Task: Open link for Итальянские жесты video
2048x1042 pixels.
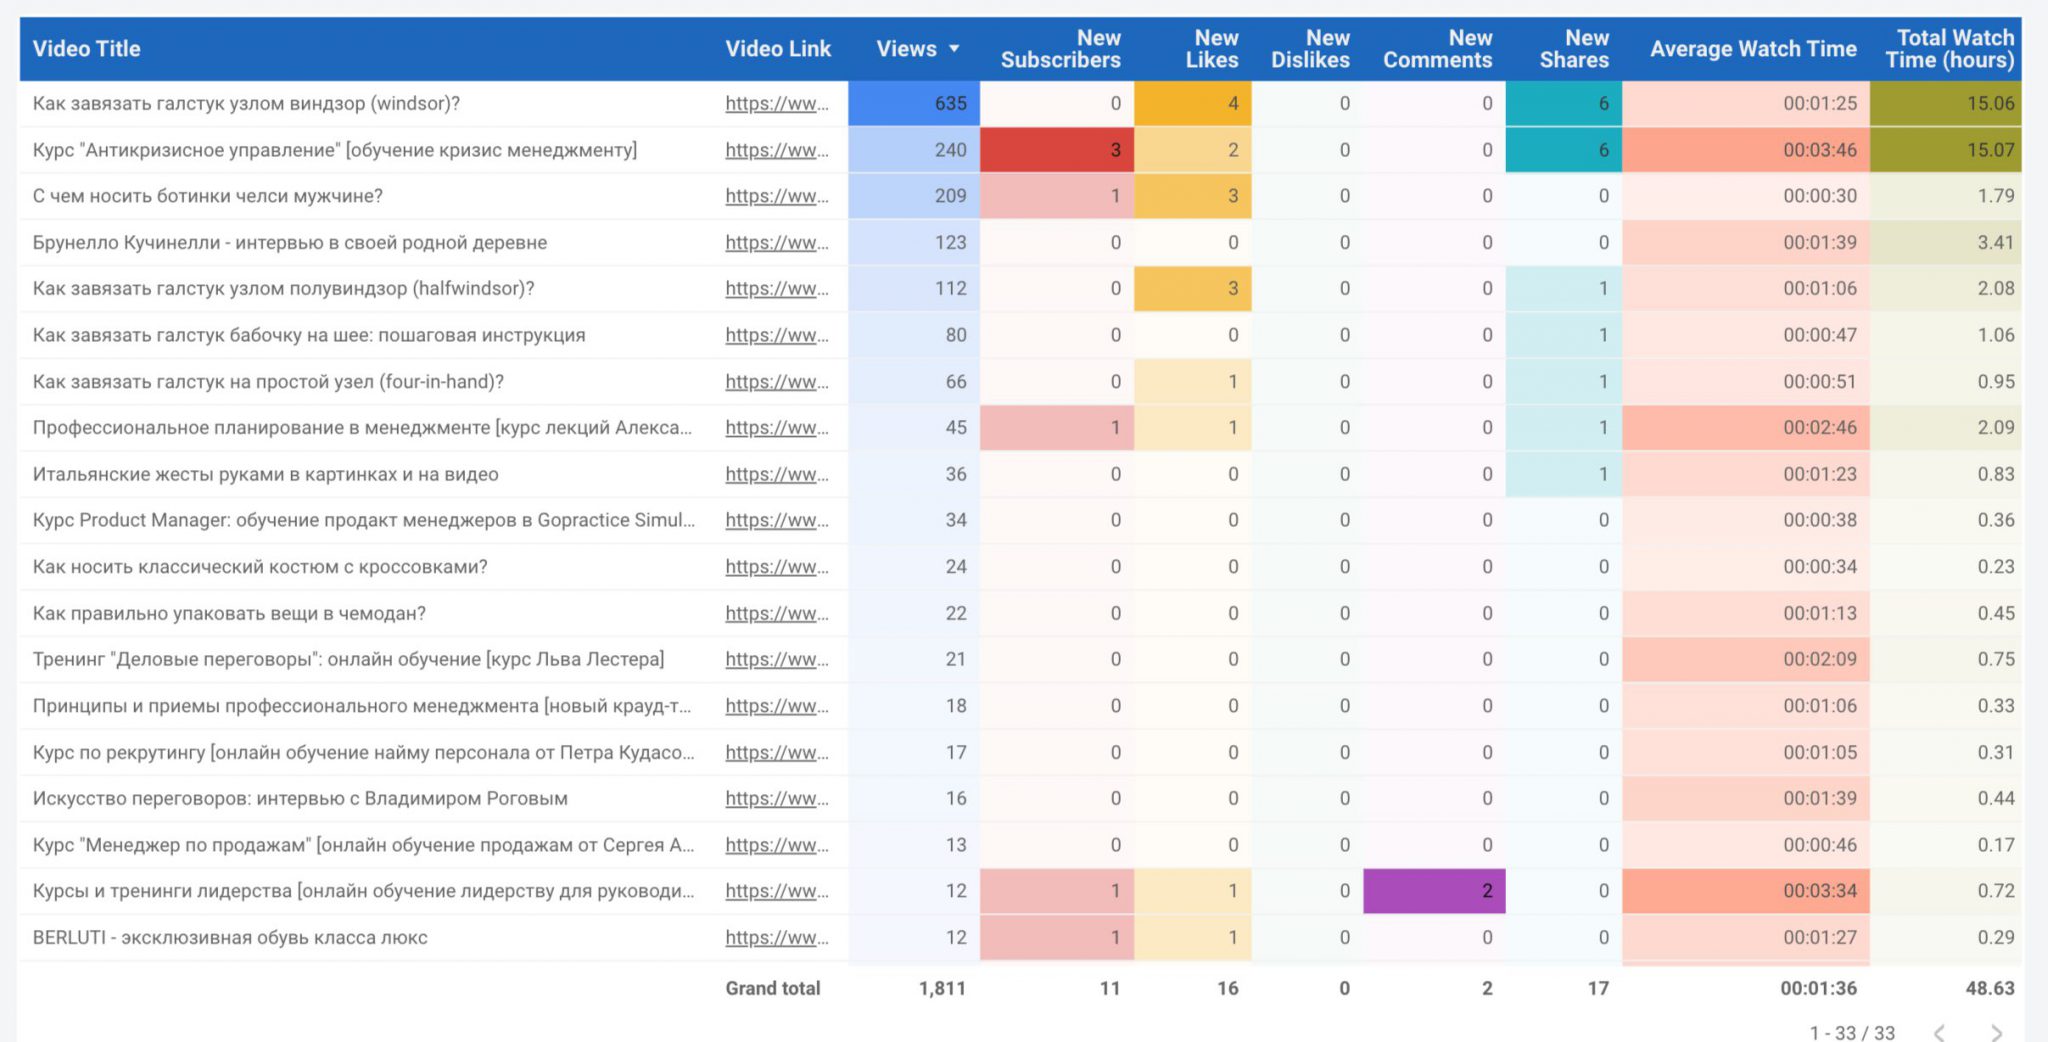Action: (776, 475)
